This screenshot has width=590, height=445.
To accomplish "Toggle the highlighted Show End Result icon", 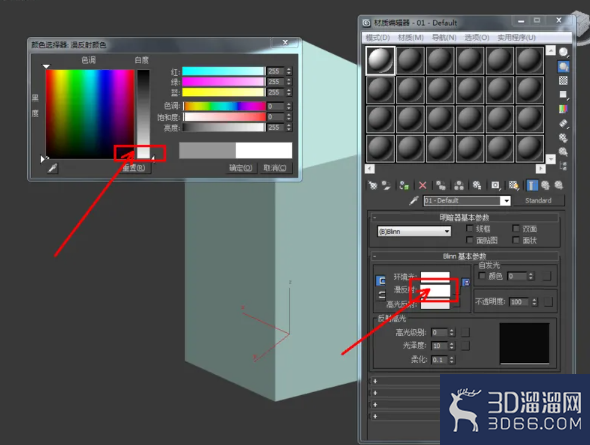I will pos(532,185).
